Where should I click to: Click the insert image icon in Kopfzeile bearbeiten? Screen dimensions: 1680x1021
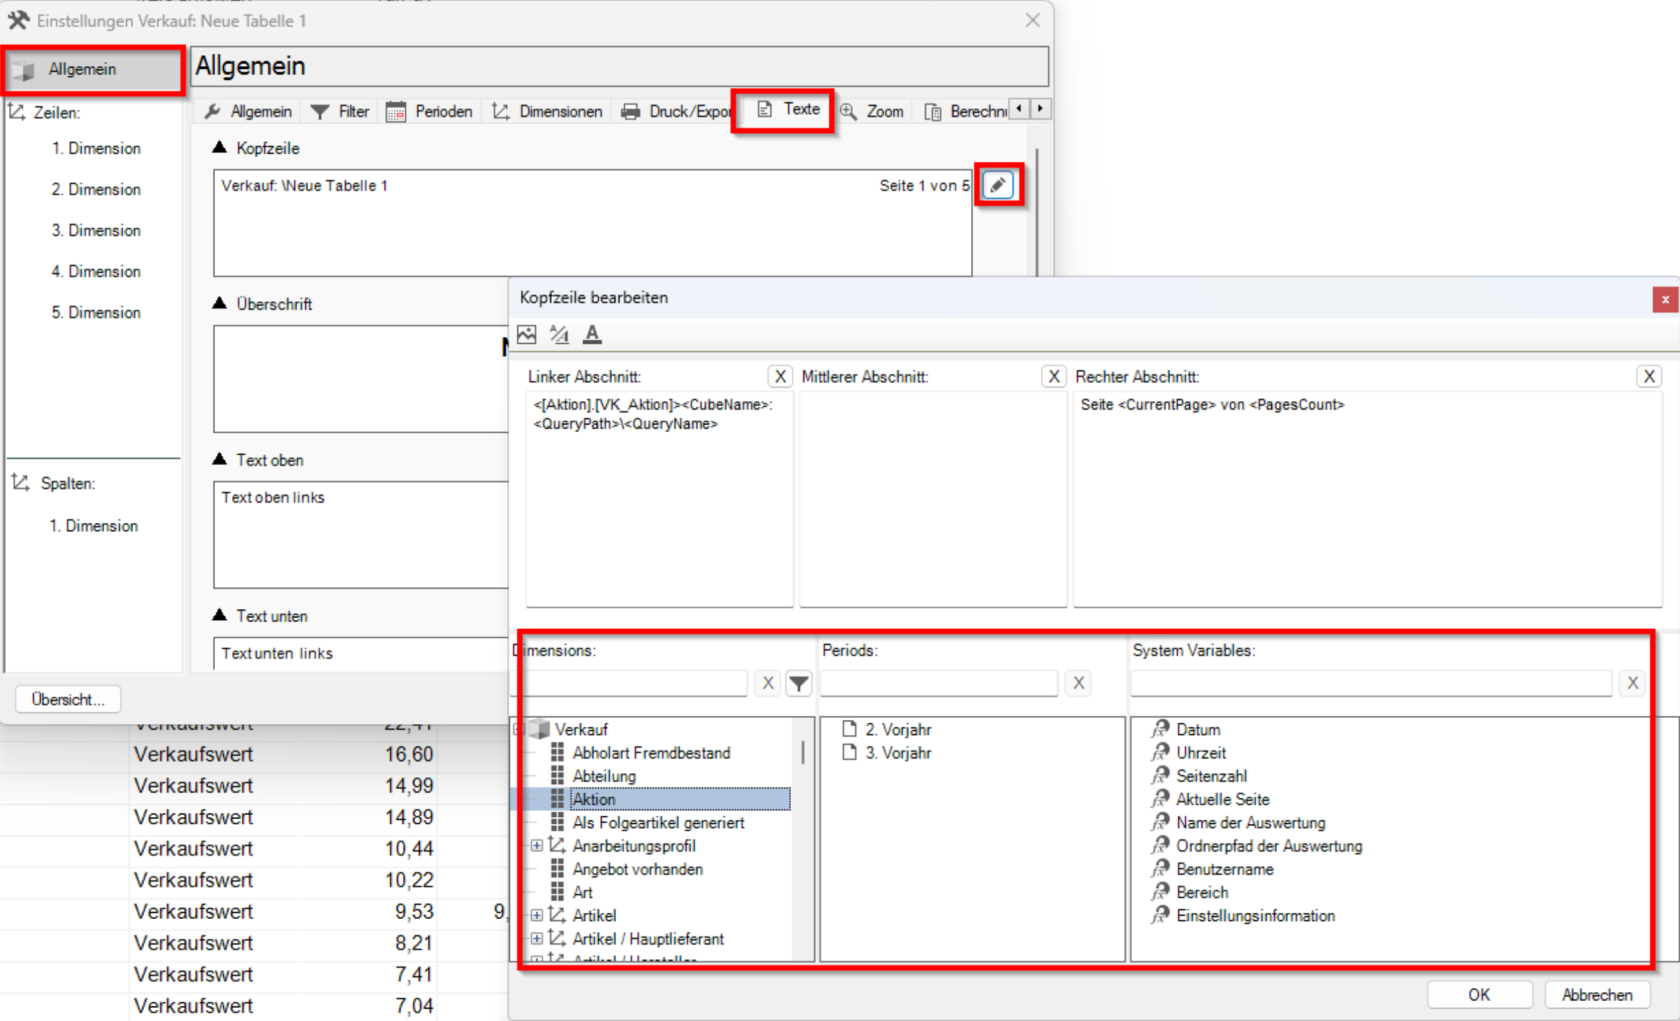click(527, 334)
